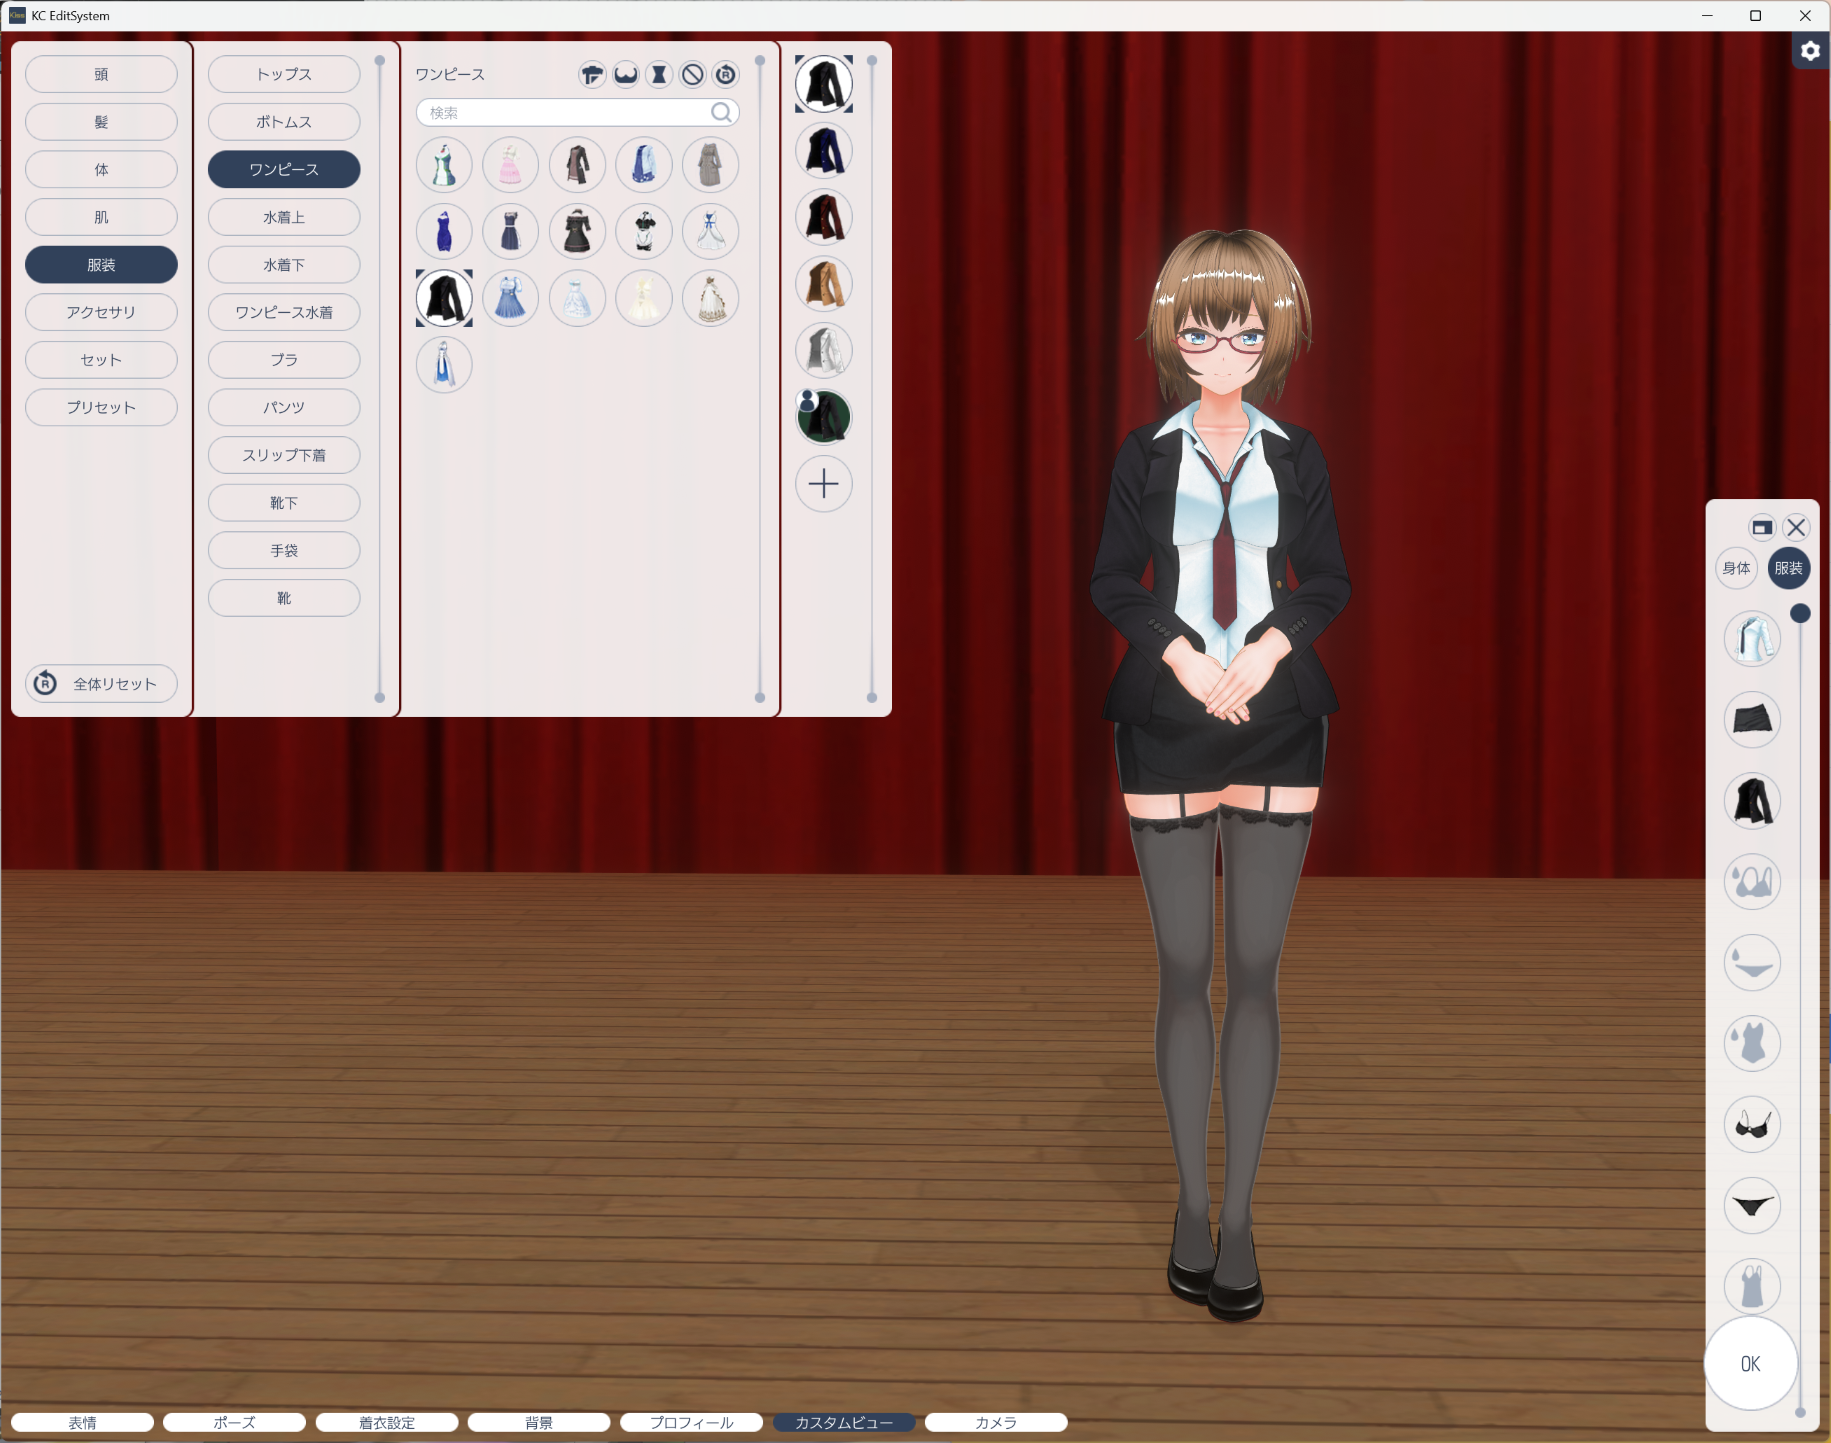Select the blue bodycon dress thumbnail
This screenshot has height=1443, width=1831.
pyautogui.click(x=444, y=231)
